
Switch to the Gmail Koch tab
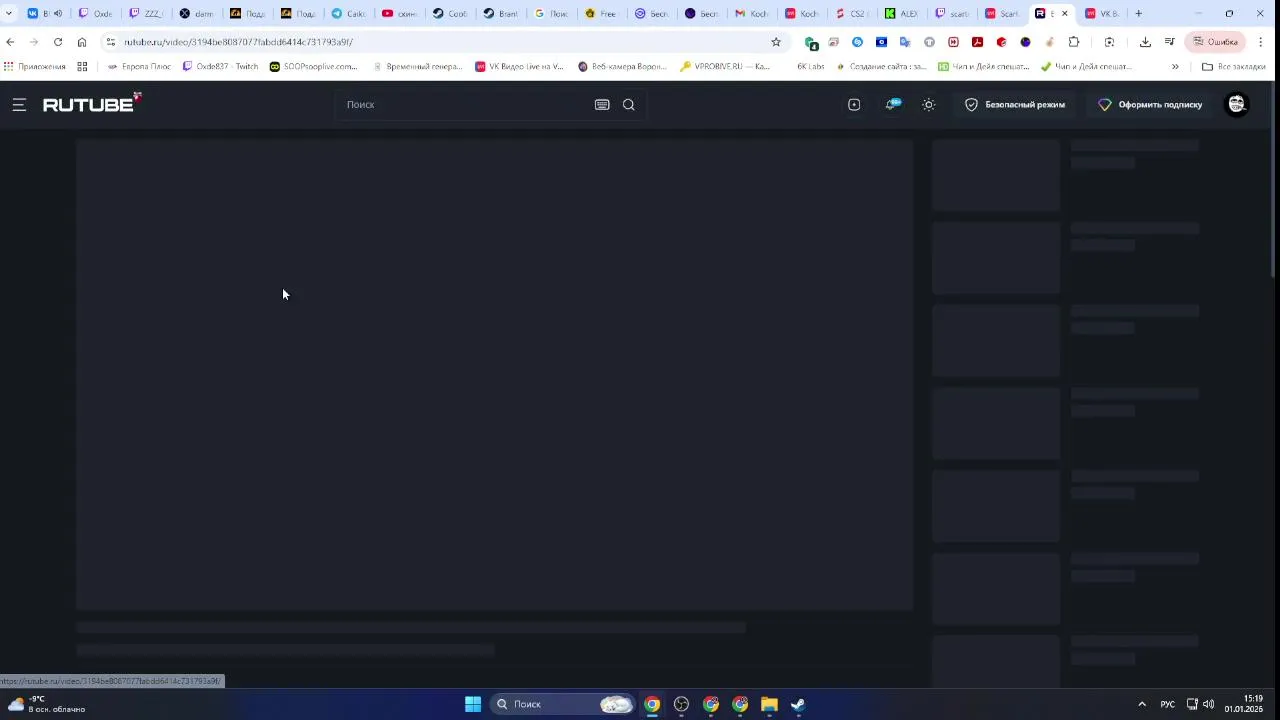752,13
